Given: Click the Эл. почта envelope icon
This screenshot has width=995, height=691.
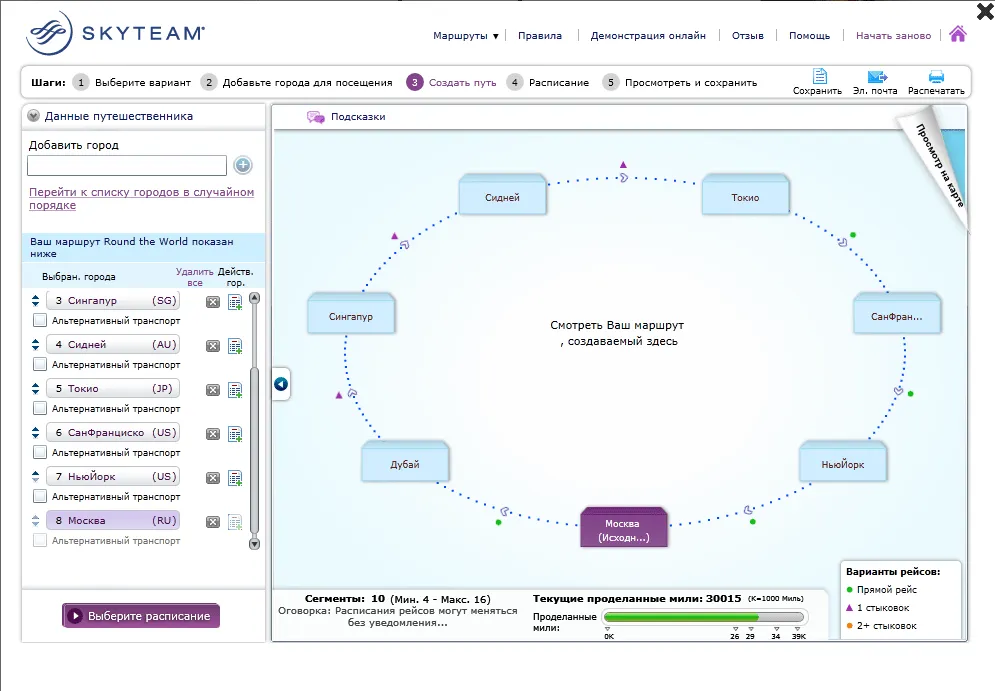Looking at the screenshot, I should (877, 77).
